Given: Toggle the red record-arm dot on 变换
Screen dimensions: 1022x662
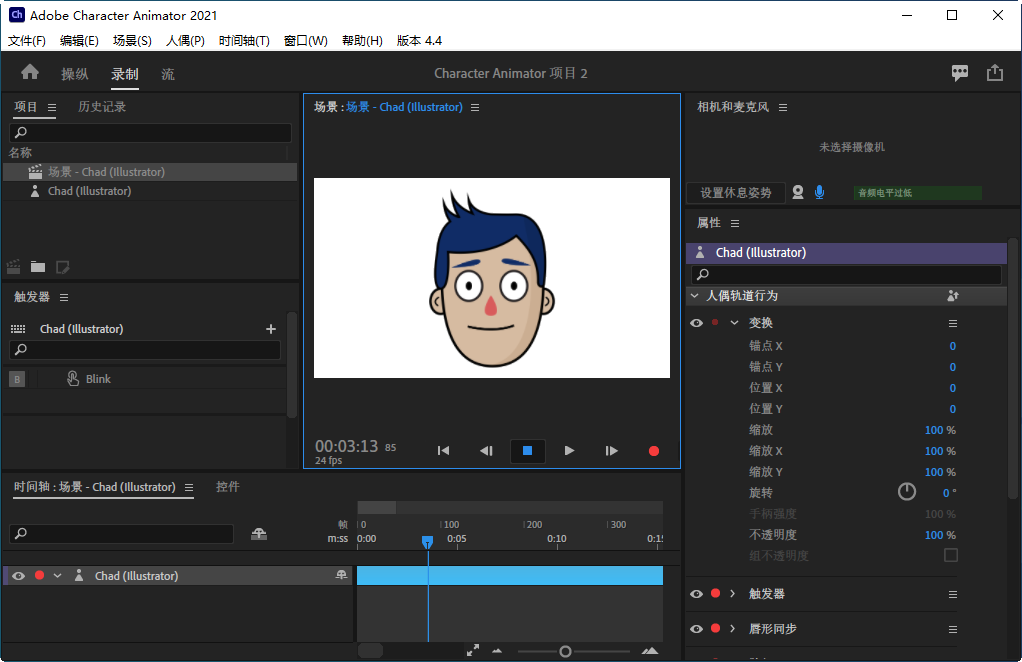Looking at the screenshot, I should coord(715,322).
